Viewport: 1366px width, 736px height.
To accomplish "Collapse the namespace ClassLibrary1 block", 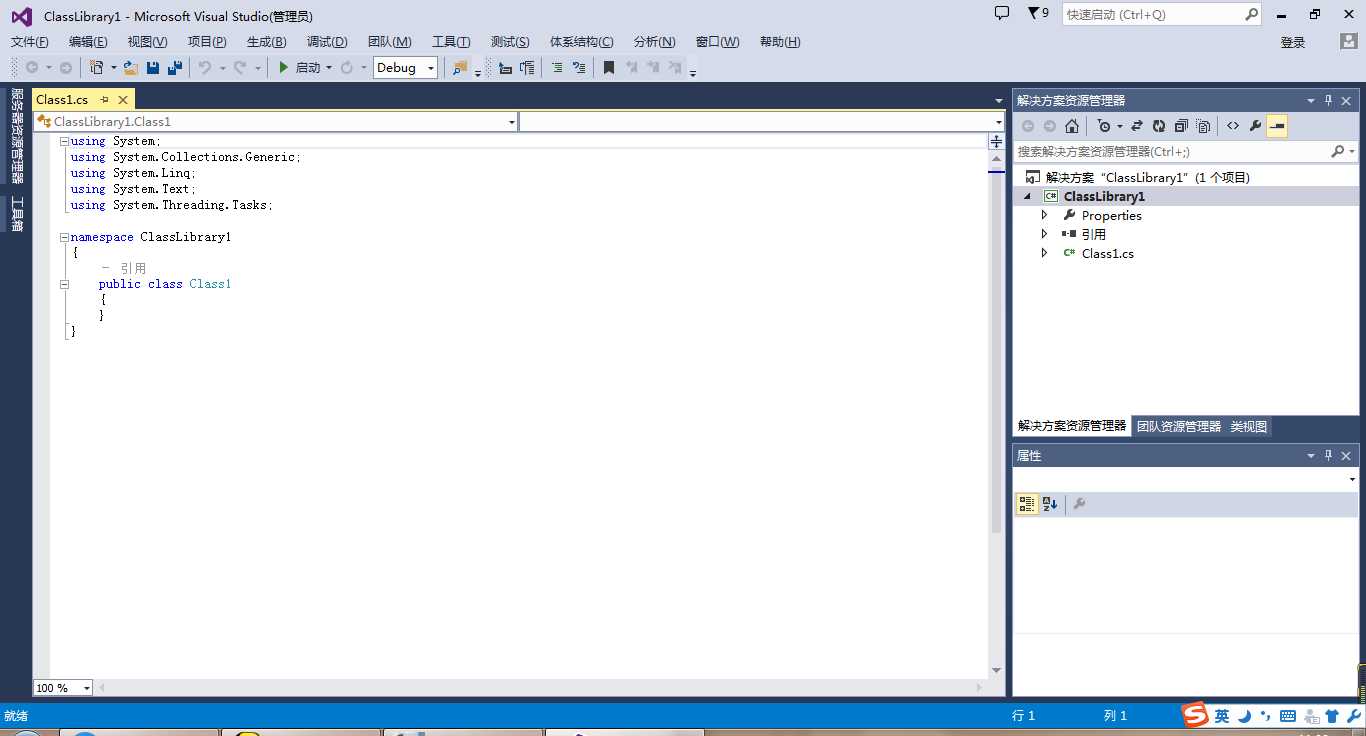I will pos(64,237).
